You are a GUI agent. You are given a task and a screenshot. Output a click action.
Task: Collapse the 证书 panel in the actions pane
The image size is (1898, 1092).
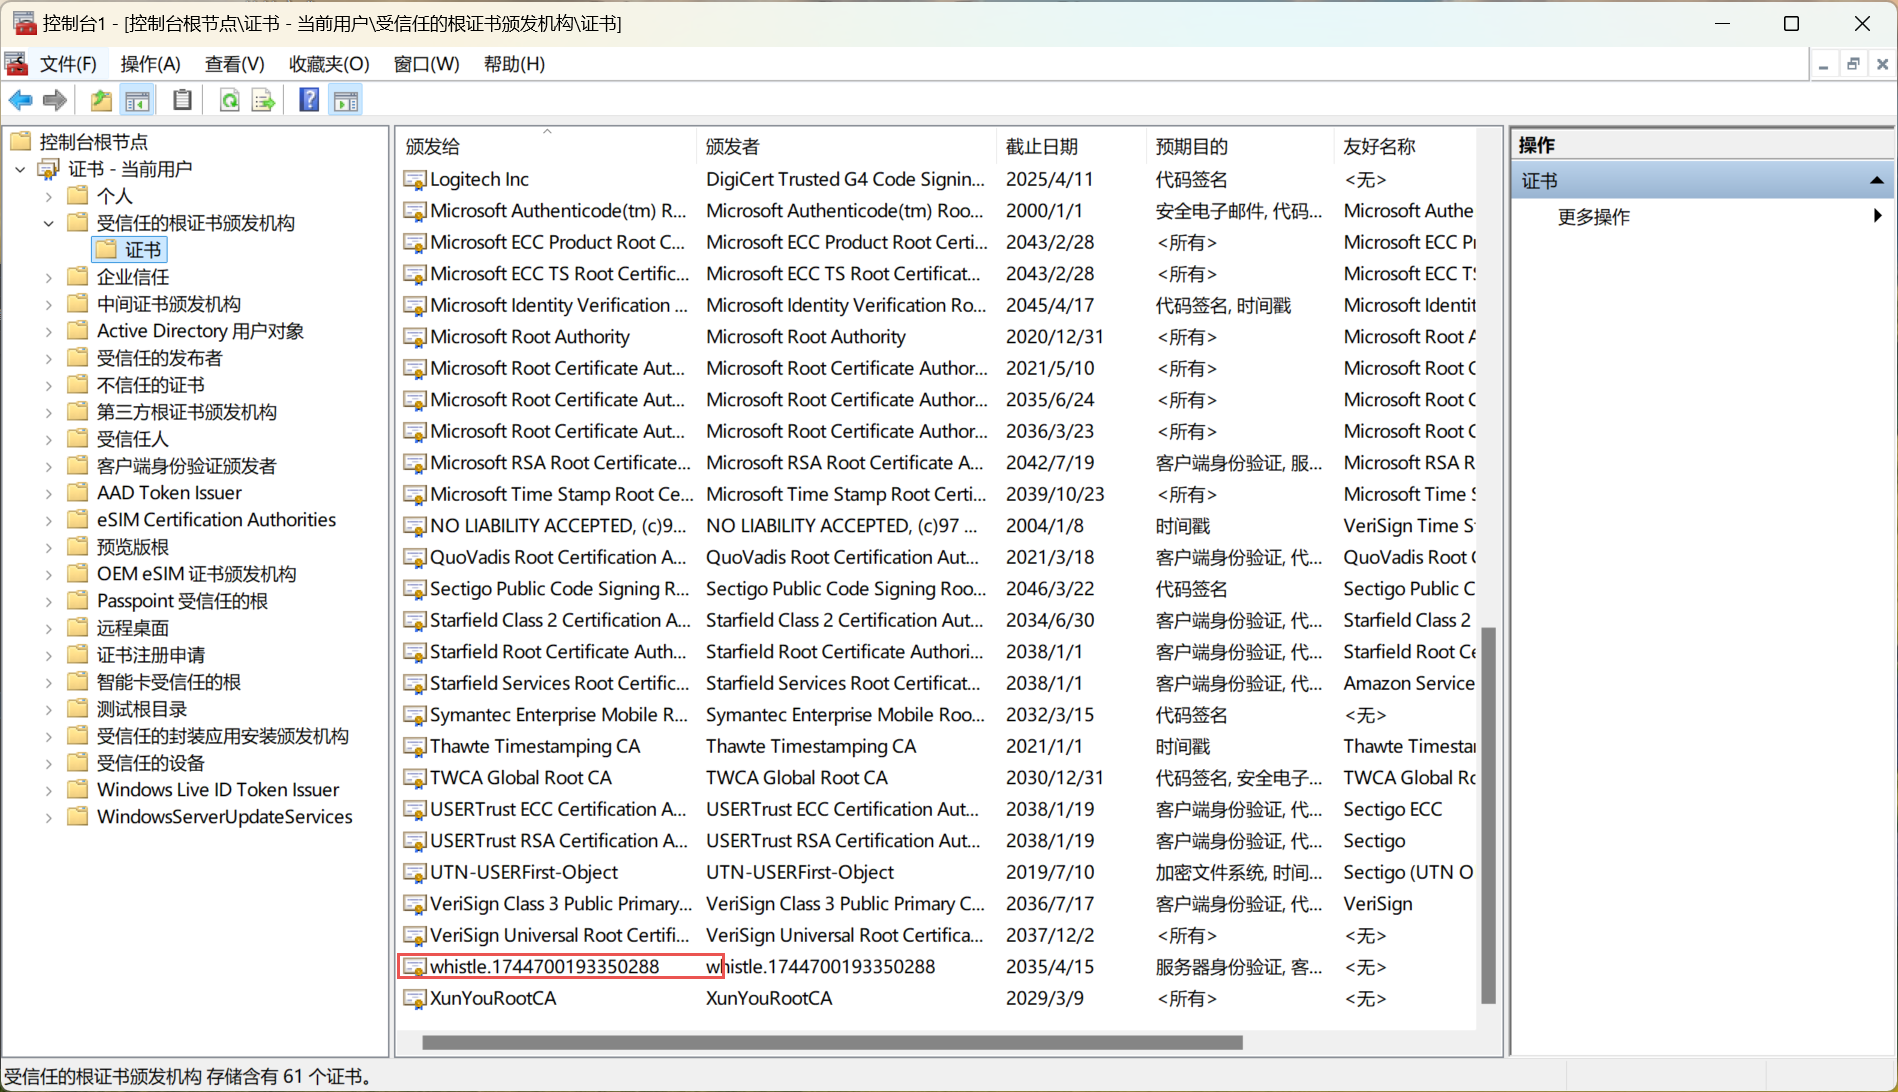pyautogui.click(x=1877, y=180)
